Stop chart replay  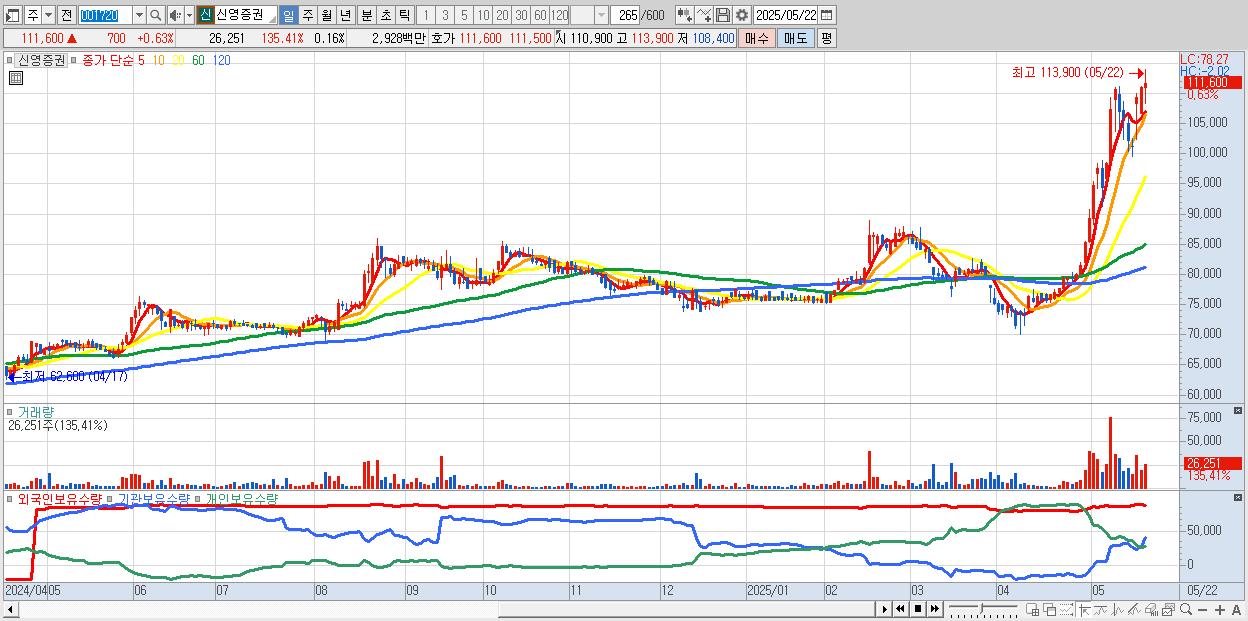tap(918, 609)
